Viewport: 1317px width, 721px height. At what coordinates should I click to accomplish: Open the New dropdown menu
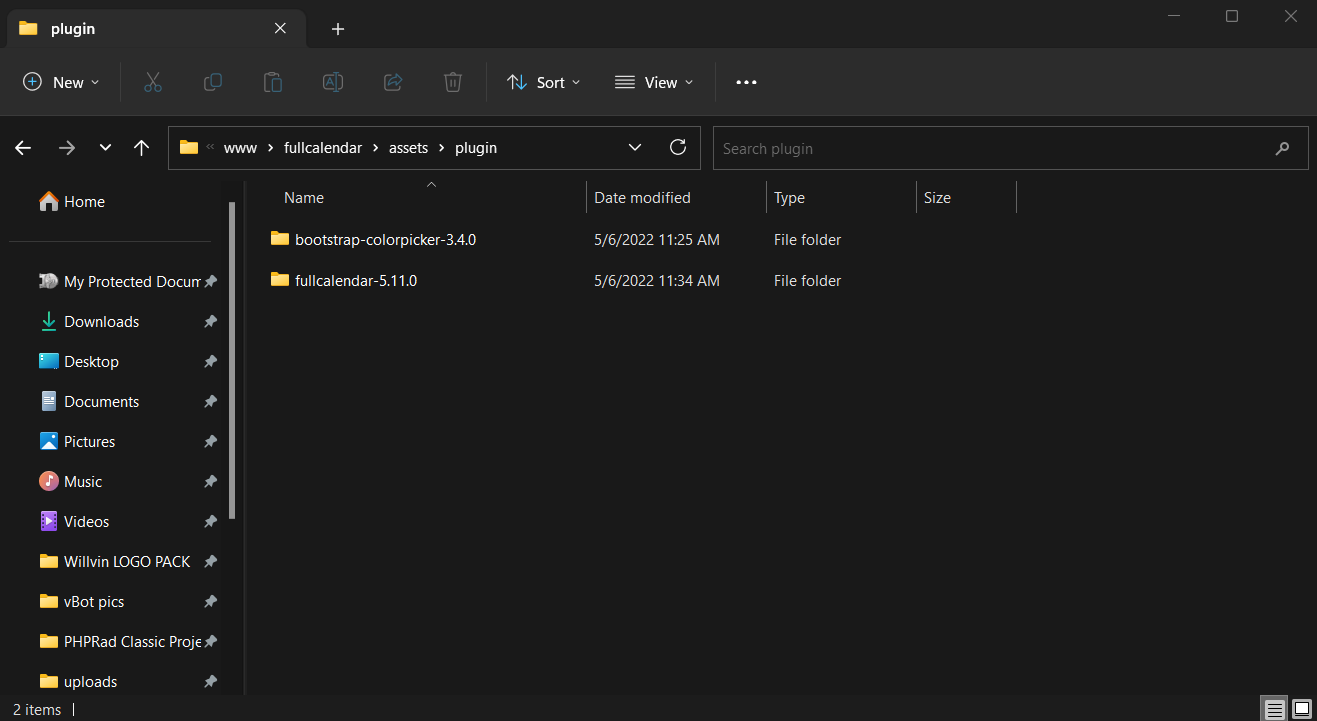click(61, 82)
